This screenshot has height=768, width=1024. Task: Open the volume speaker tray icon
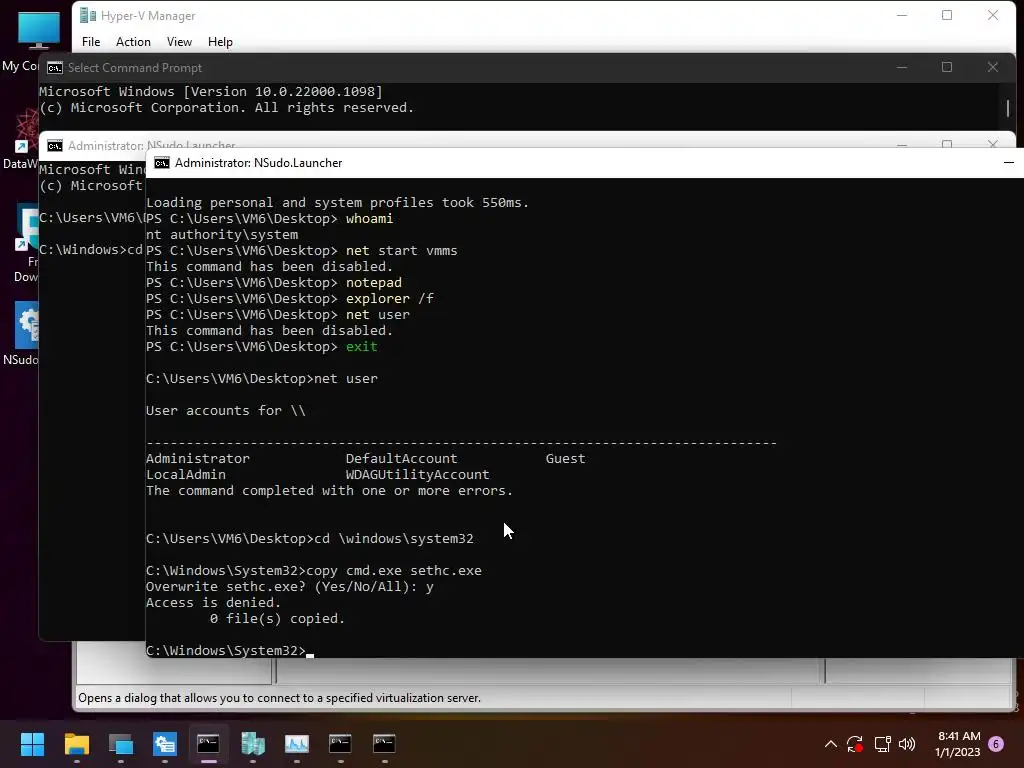point(907,744)
